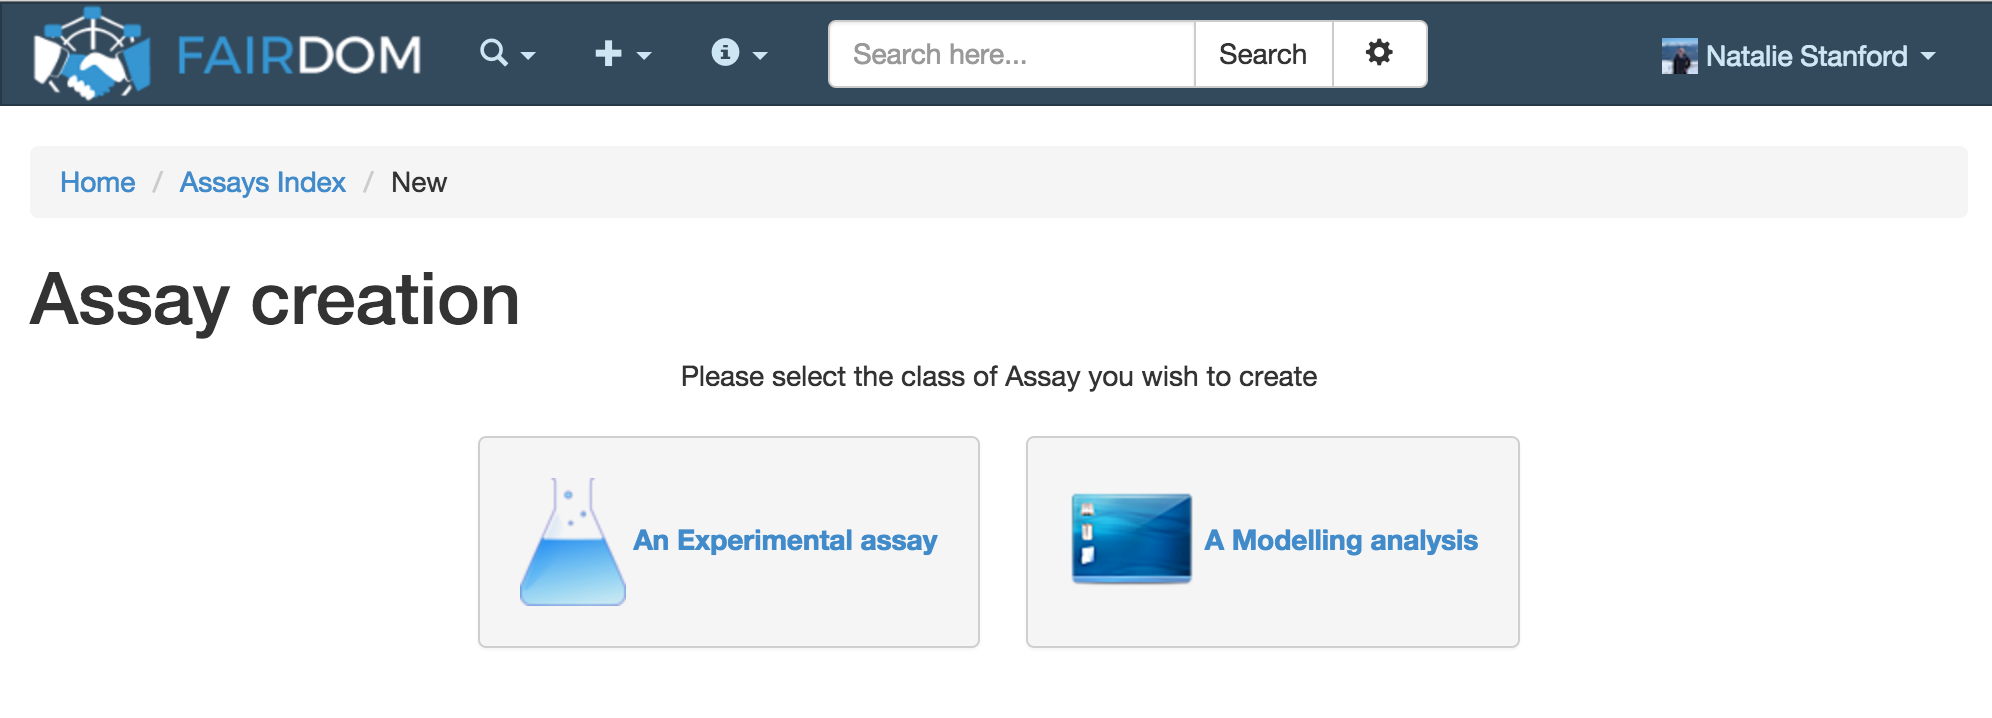Expand the info icon dropdown caret
Viewport: 1992px width, 718px height.
tap(761, 57)
